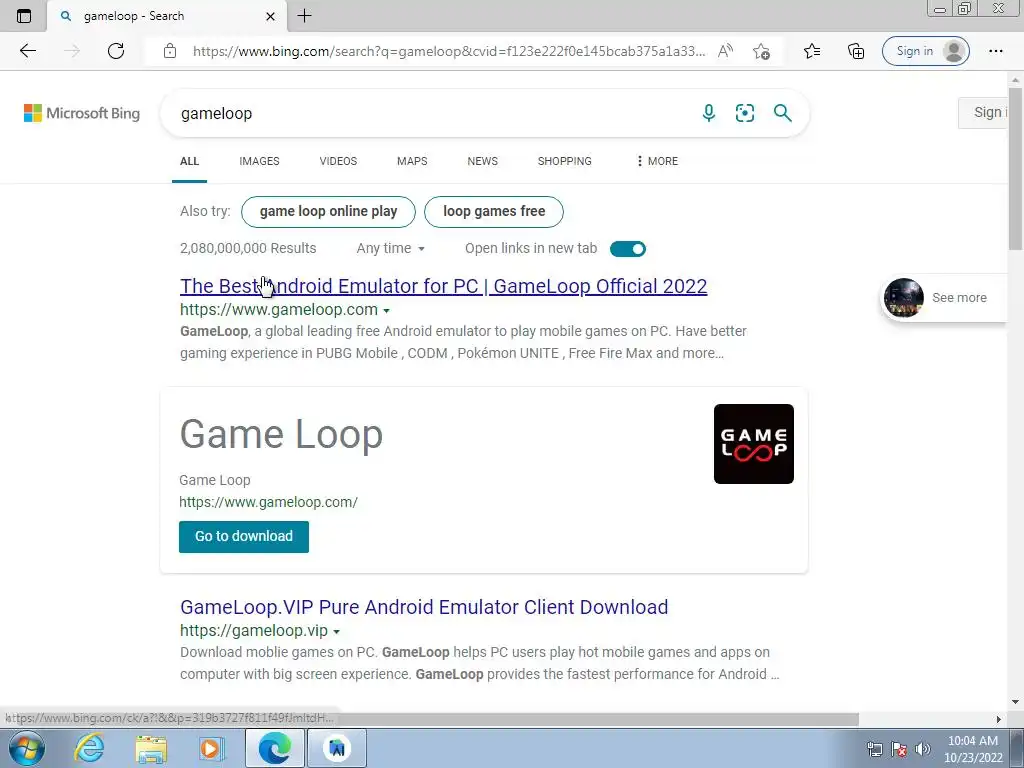Open the https://www.gameloop.com/ card link
The height and width of the screenshot is (768, 1024).
coord(268,502)
